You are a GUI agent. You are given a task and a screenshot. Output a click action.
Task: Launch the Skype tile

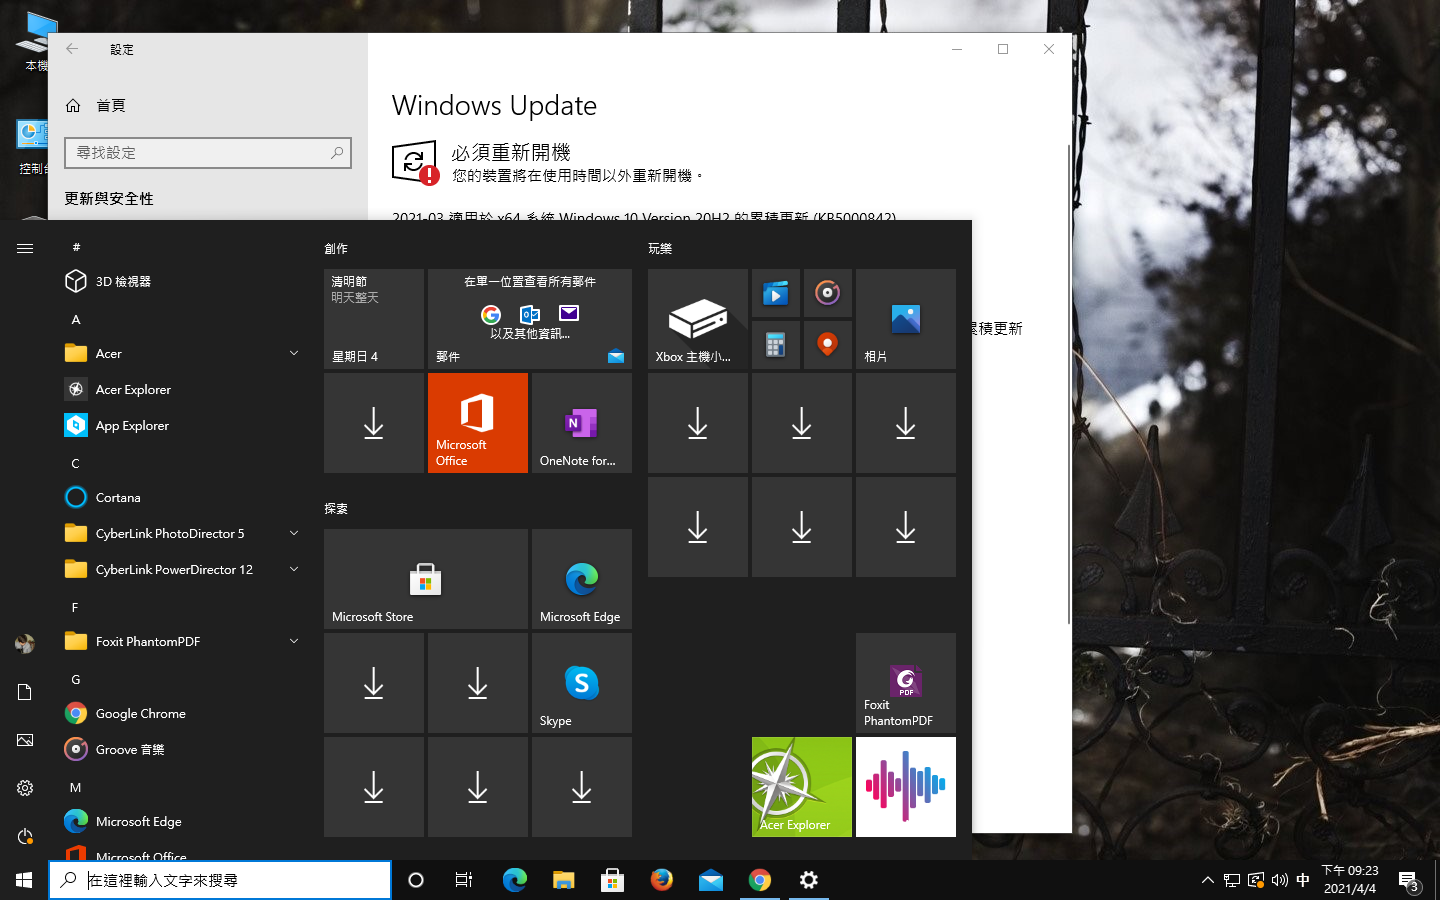click(x=582, y=683)
